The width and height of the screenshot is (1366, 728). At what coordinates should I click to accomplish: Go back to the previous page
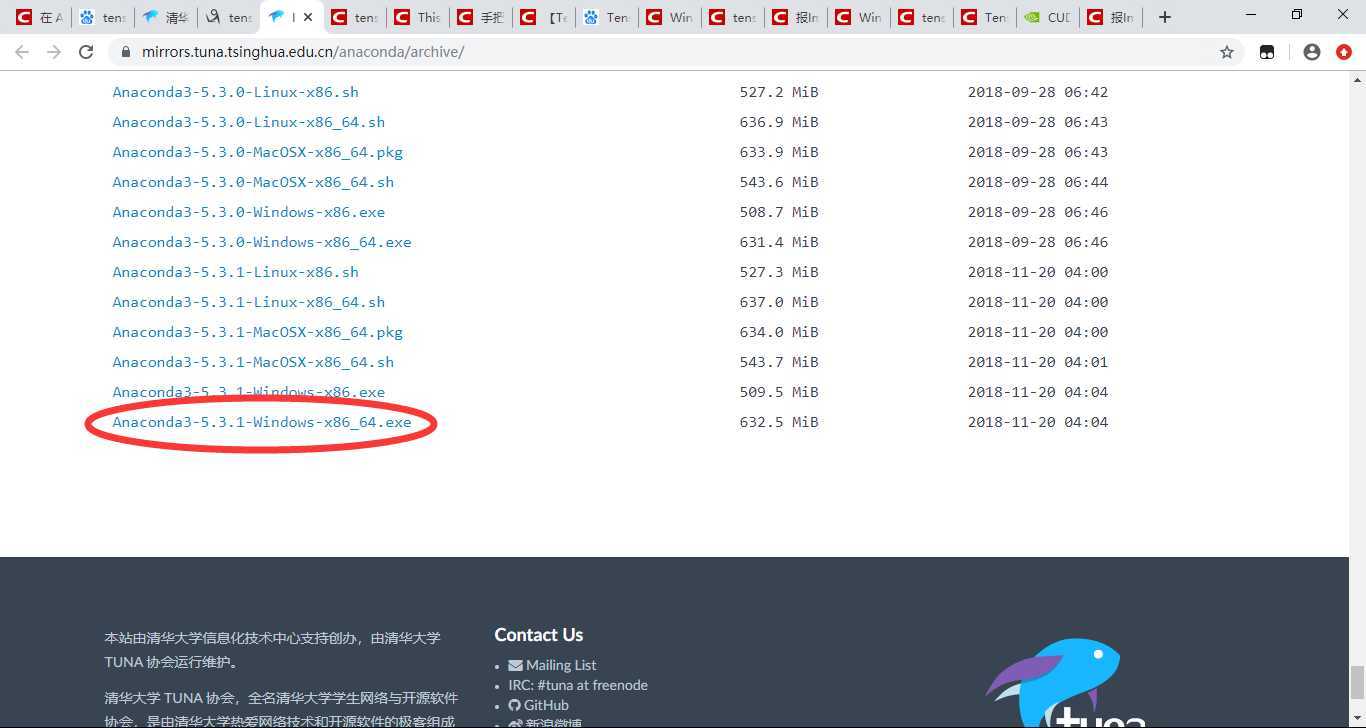coord(22,52)
